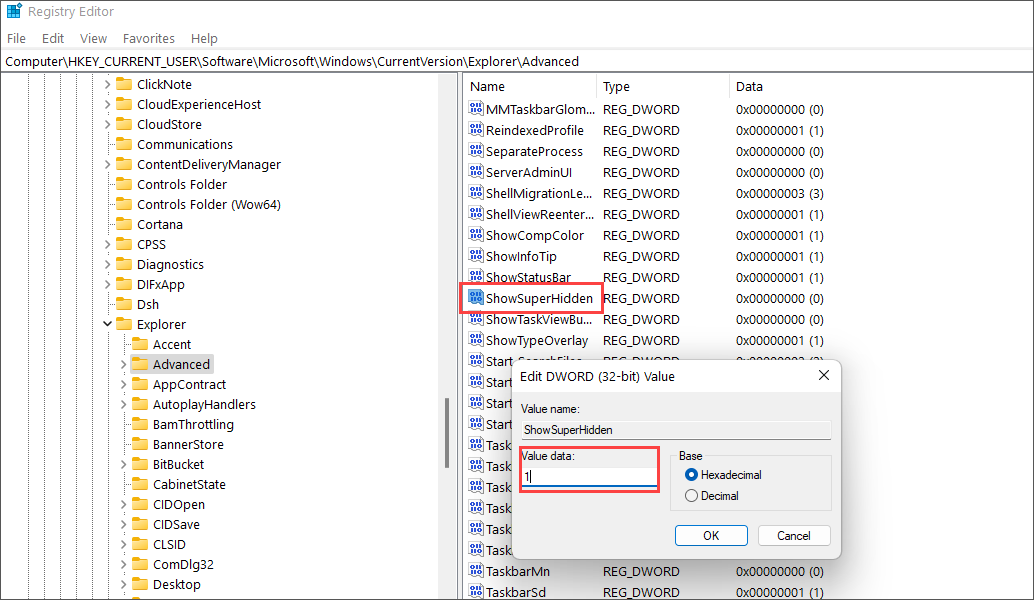Open the Favorites menu
This screenshot has height=600, width=1034.
pyautogui.click(x=148, y=38)
